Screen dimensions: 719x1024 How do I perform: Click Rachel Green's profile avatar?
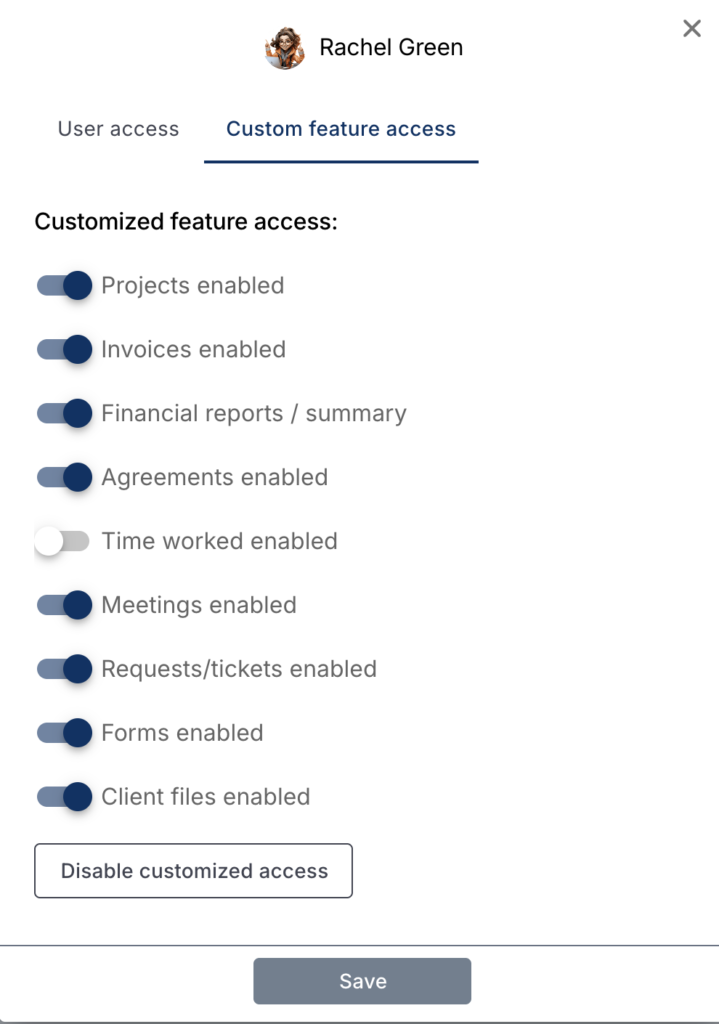click(285, 47)
